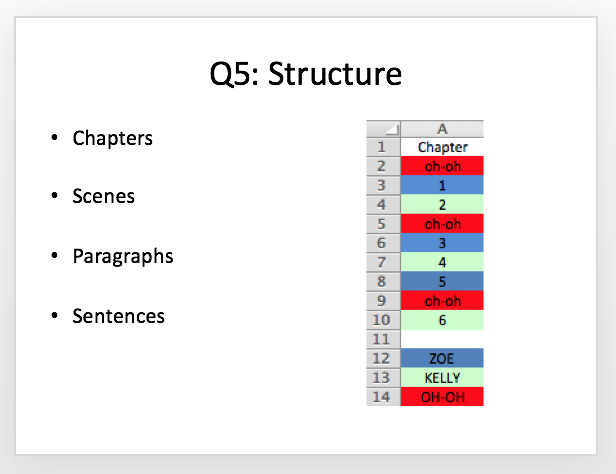Viewport: 616px width, 474px height.
Task: Select the oh-oh cell in row 9
Action: 442,301
